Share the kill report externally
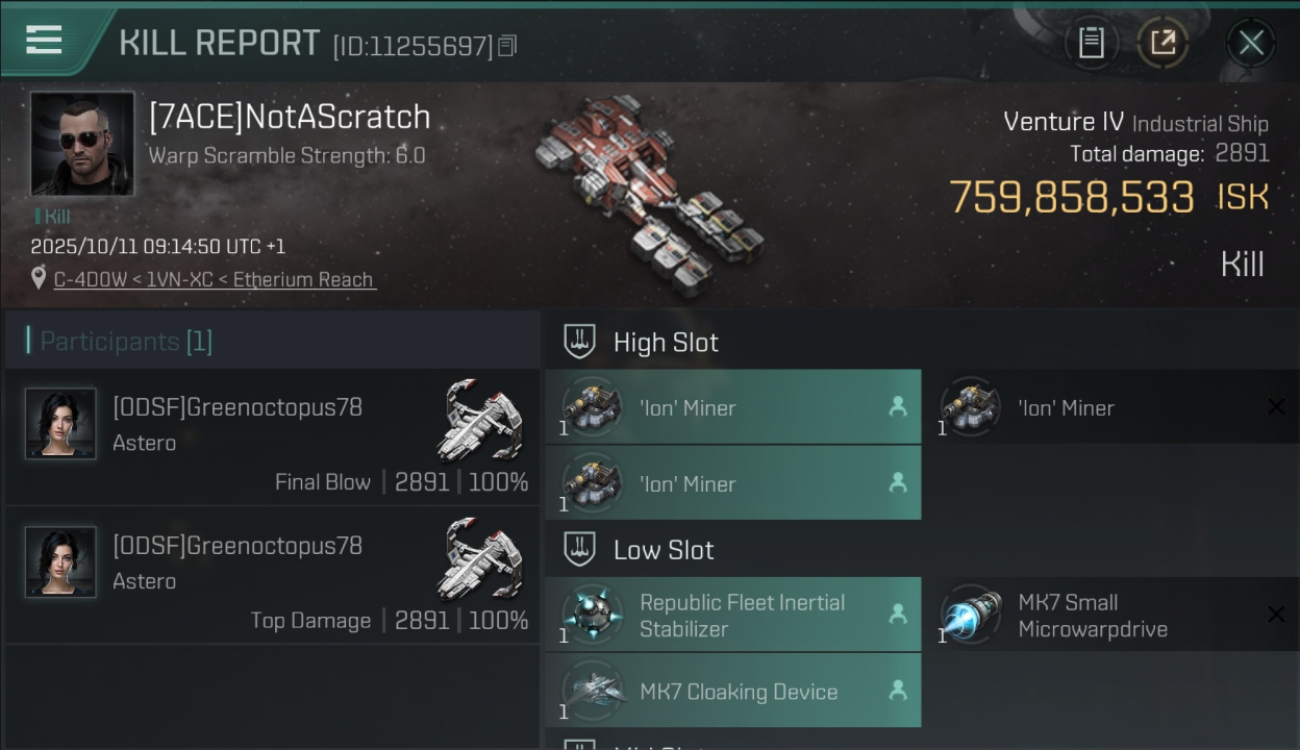Image resolution: width=1300 pixels, height=750 pixels. click(x=1163, y=42)
